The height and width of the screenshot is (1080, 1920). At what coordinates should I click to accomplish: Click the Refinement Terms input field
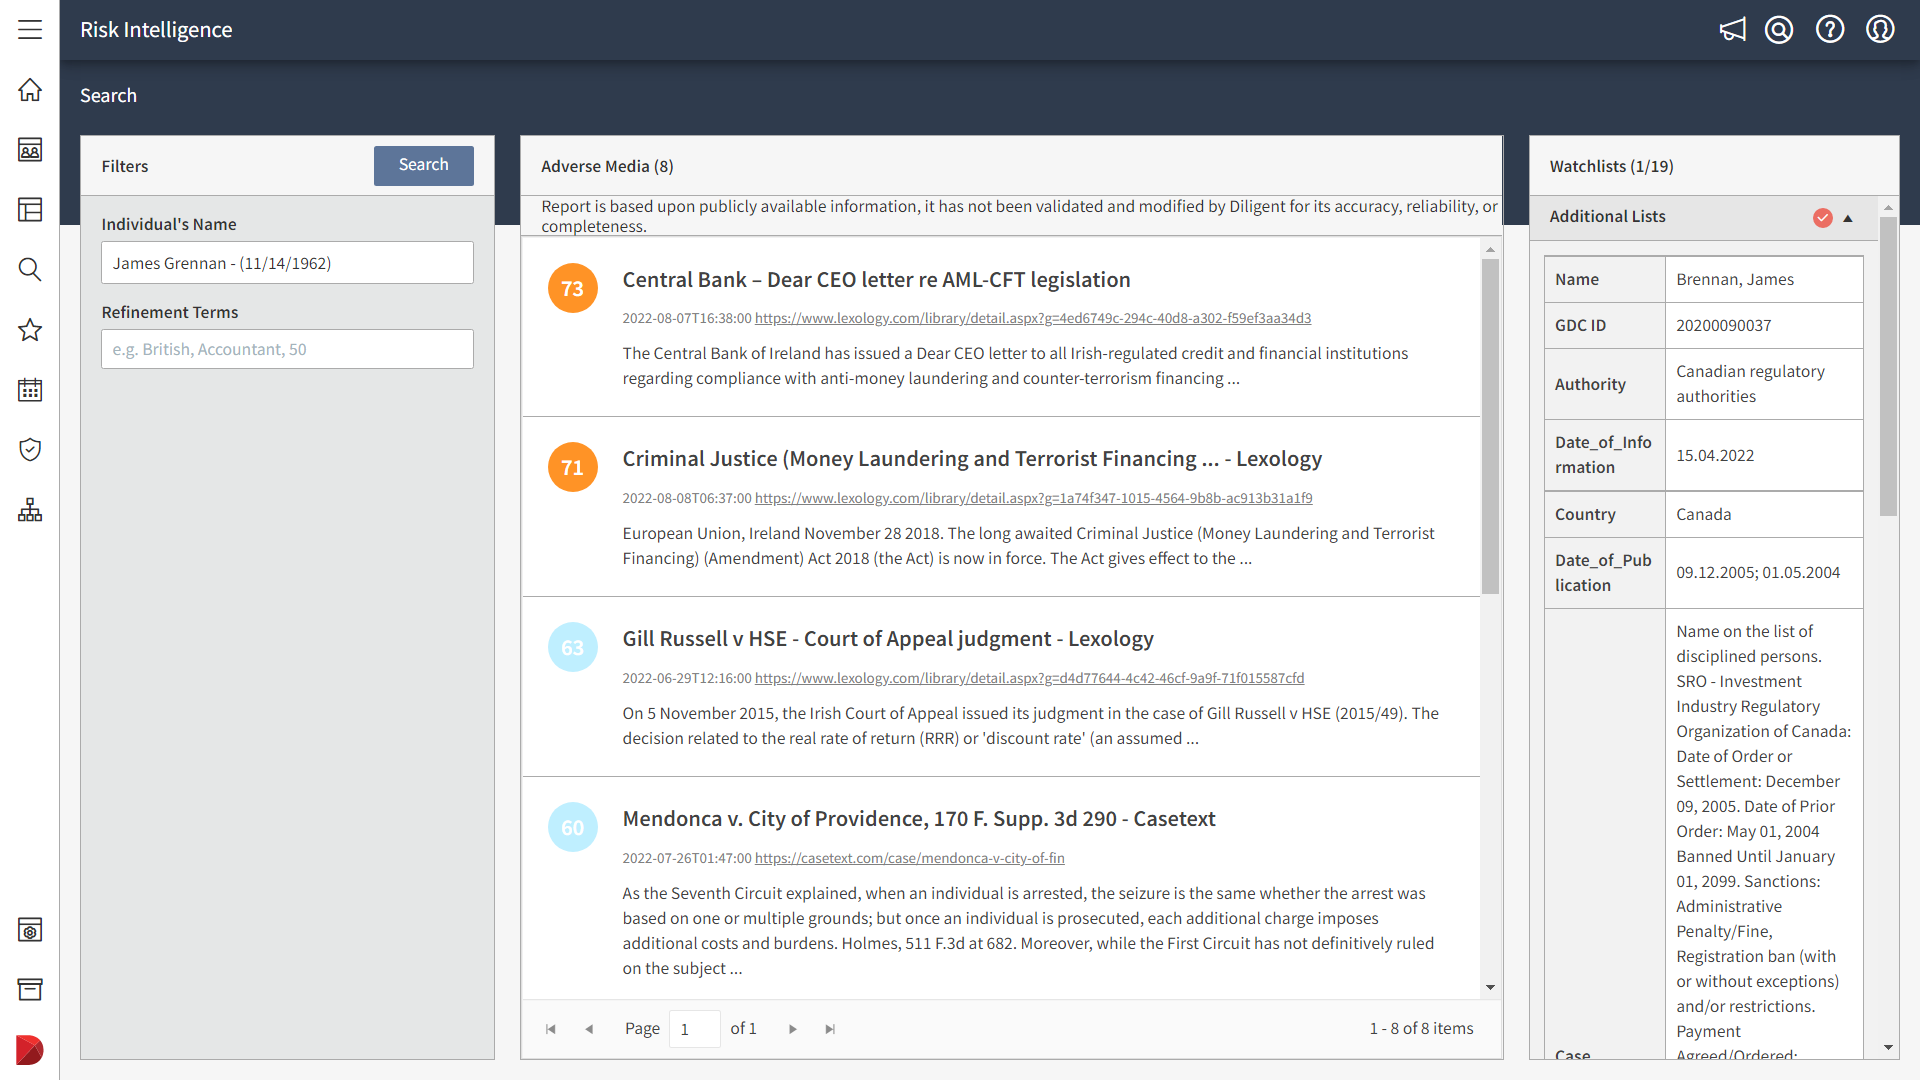pyautogui.click(x=287, y=349)
